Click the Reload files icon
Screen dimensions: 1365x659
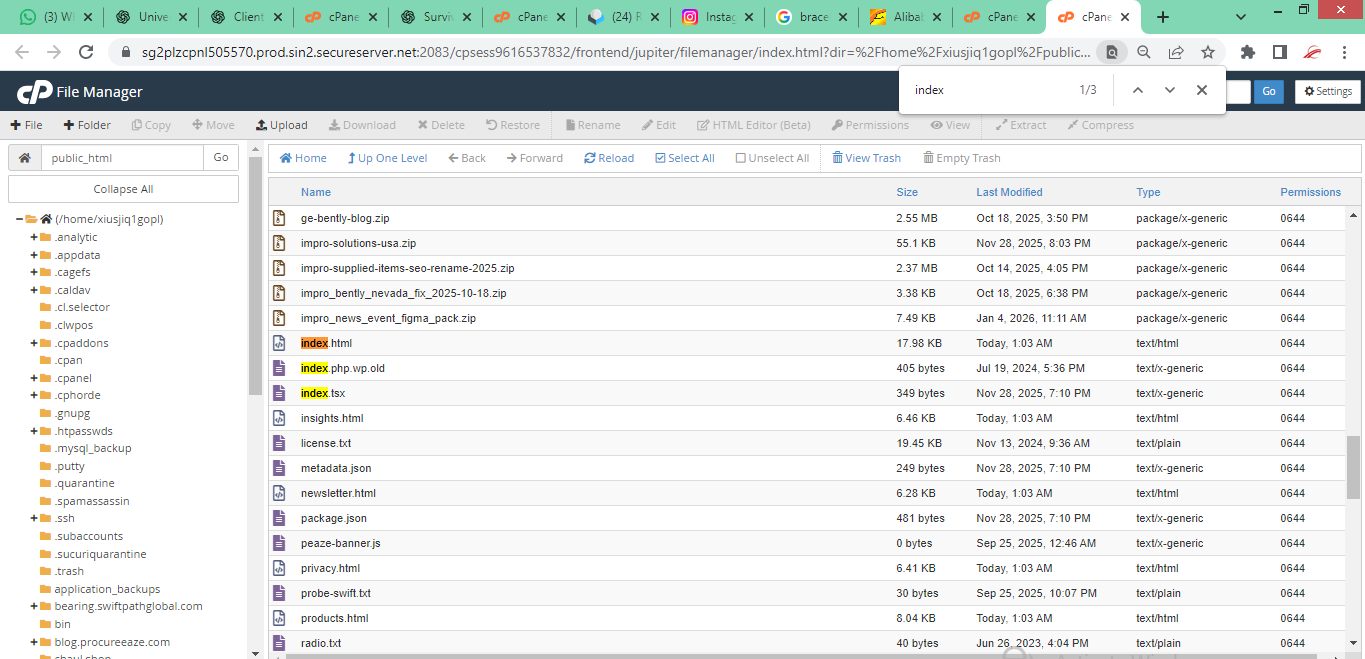[590, 158]
